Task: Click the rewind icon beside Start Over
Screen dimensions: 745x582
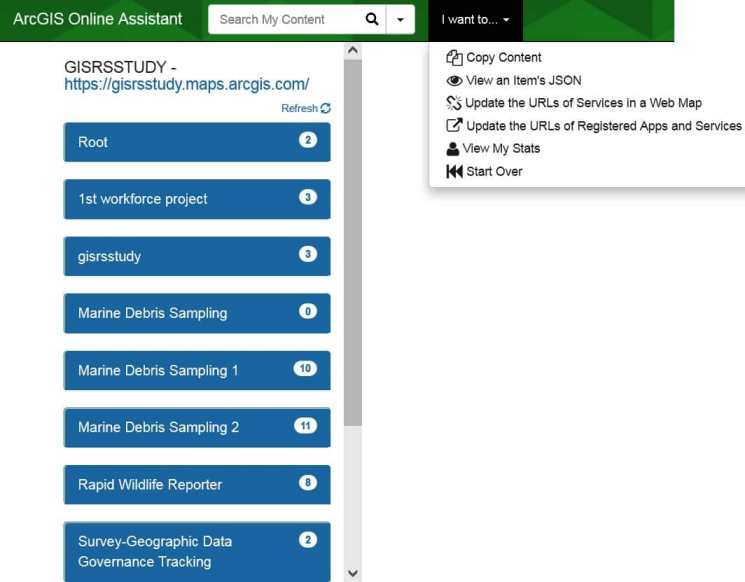Action: [x=454, y=172]
